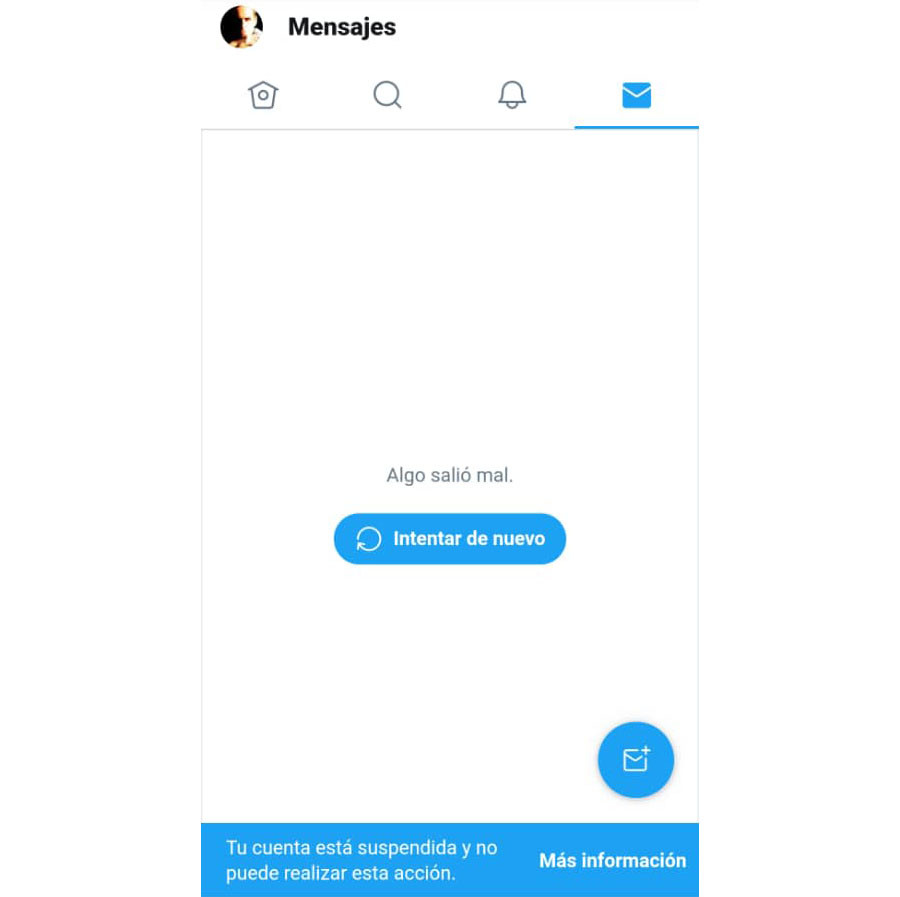Click the Algo salió mal error text
Viewport: 900px width, 897px height.
tap(449, 475)
